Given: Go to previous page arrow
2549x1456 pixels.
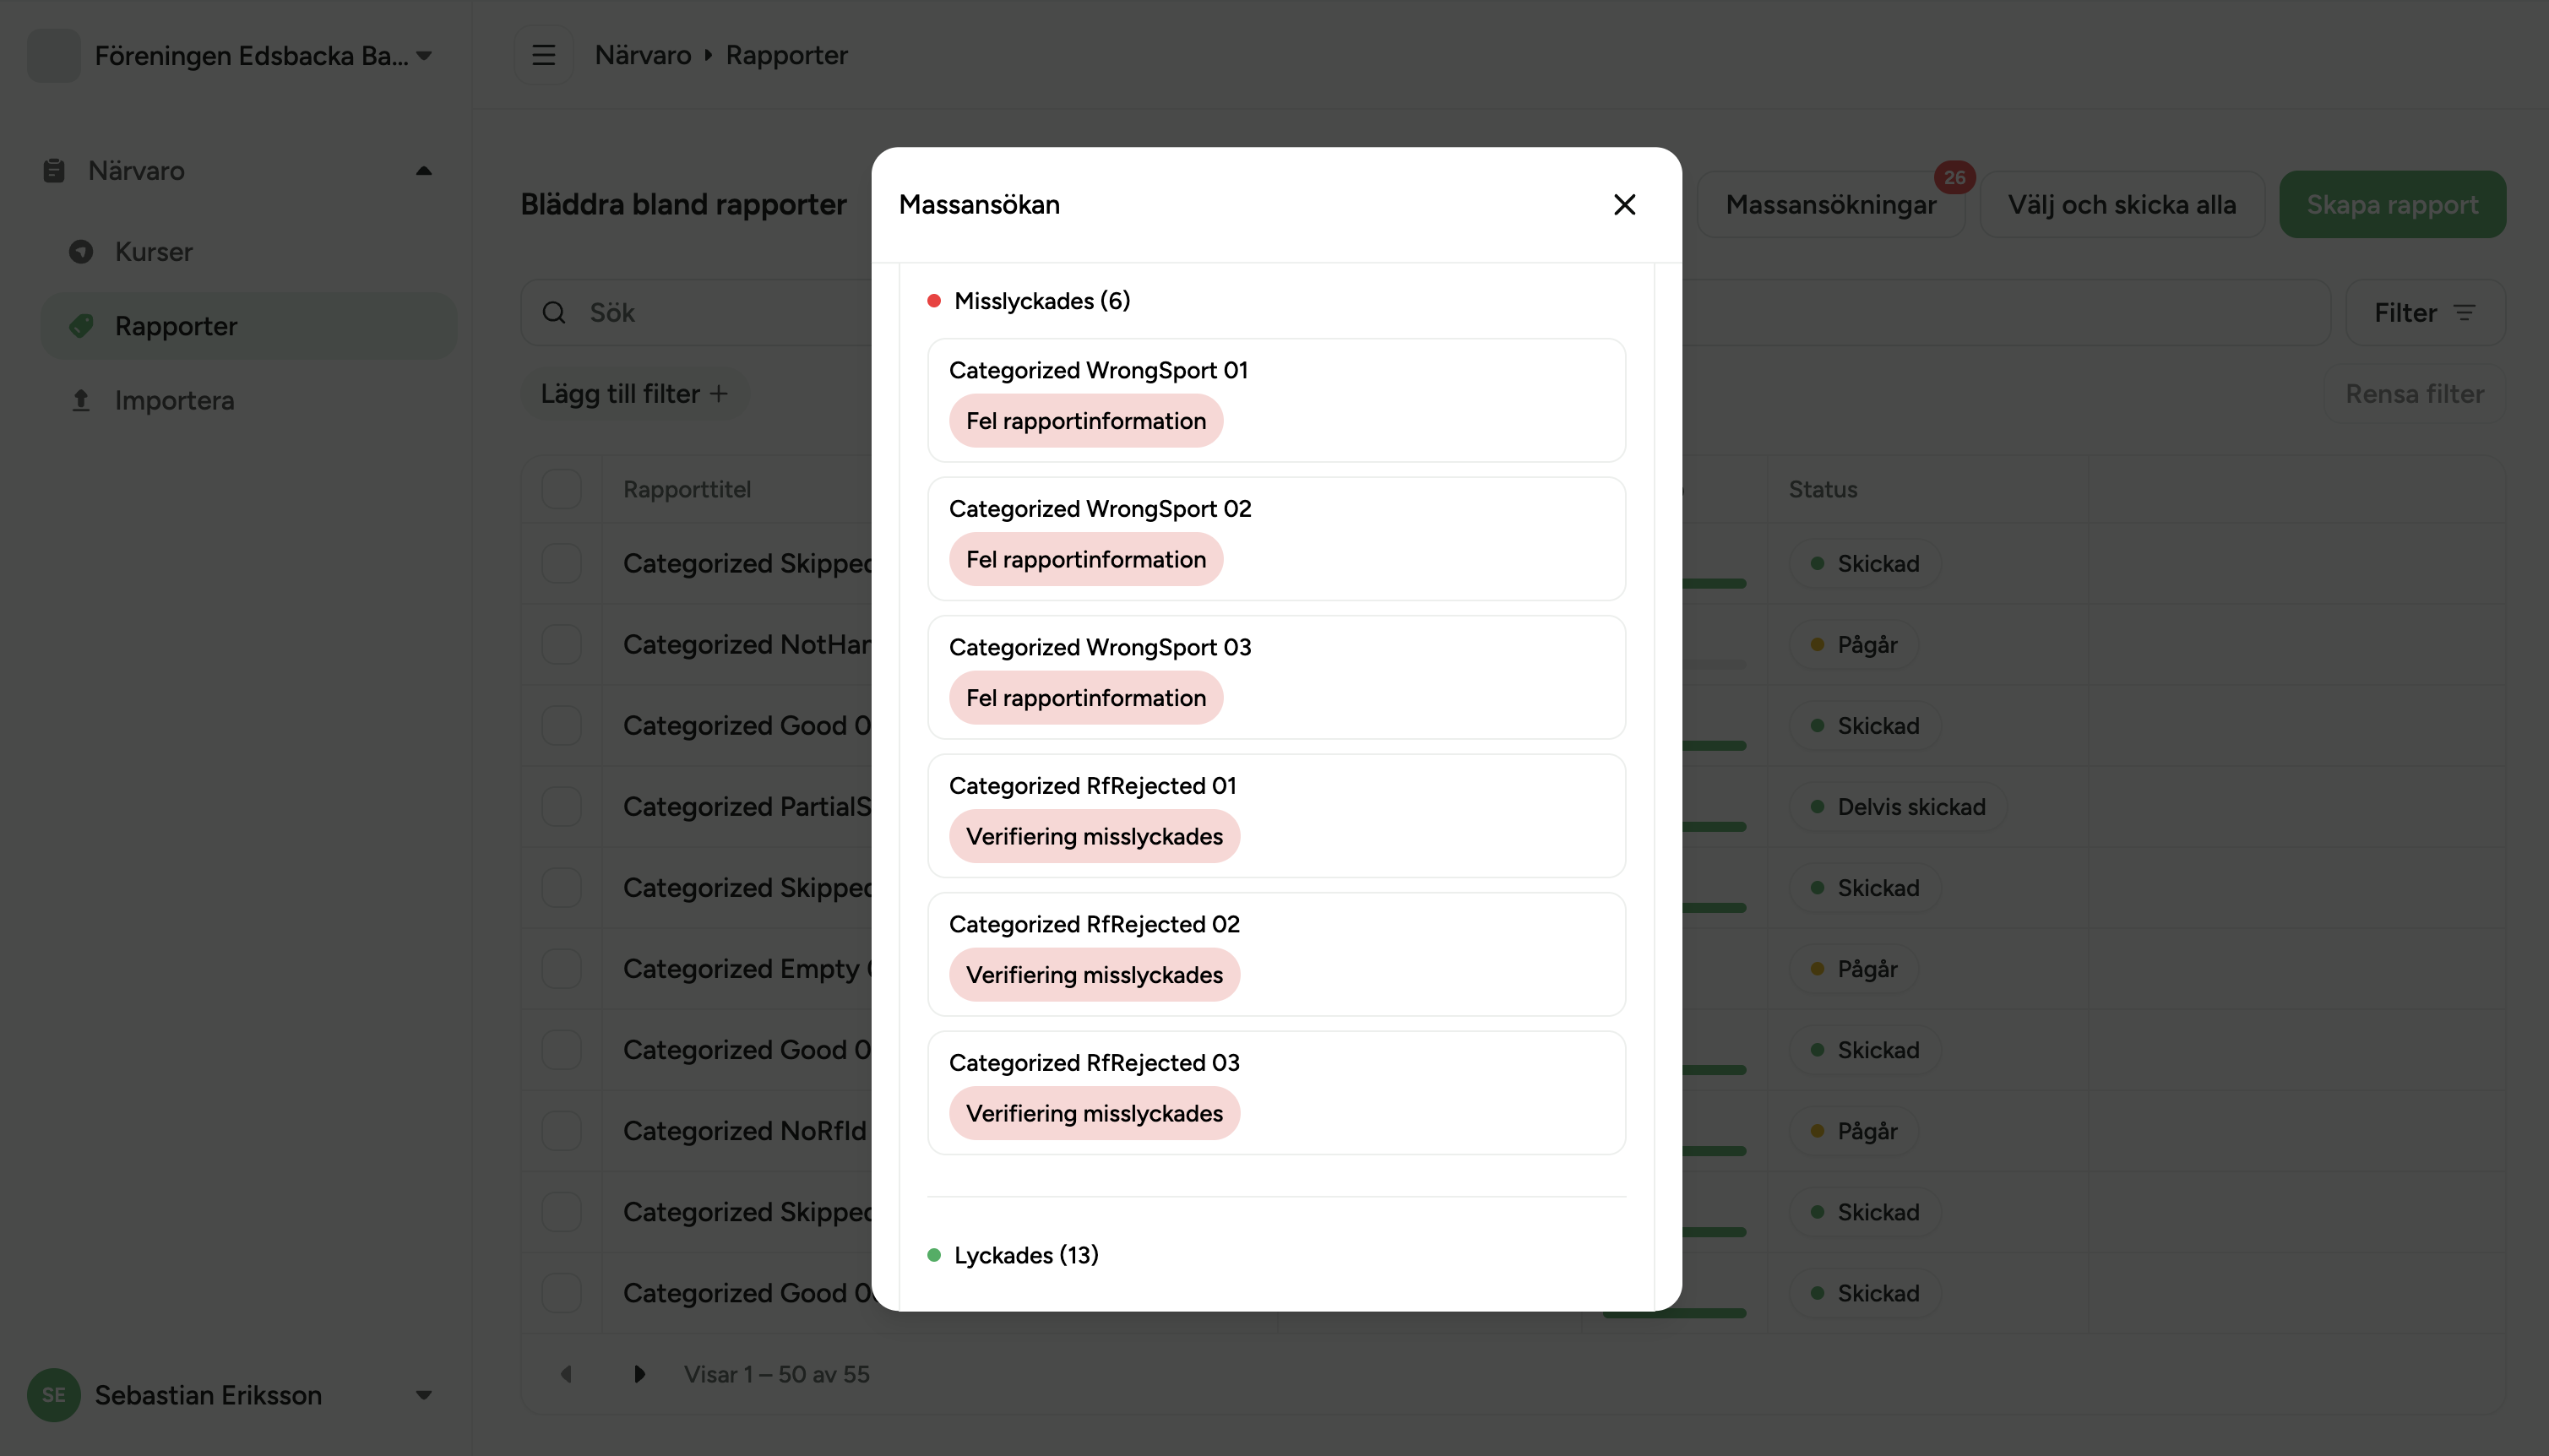Looking at the screenshot, I should [566, 1374].
